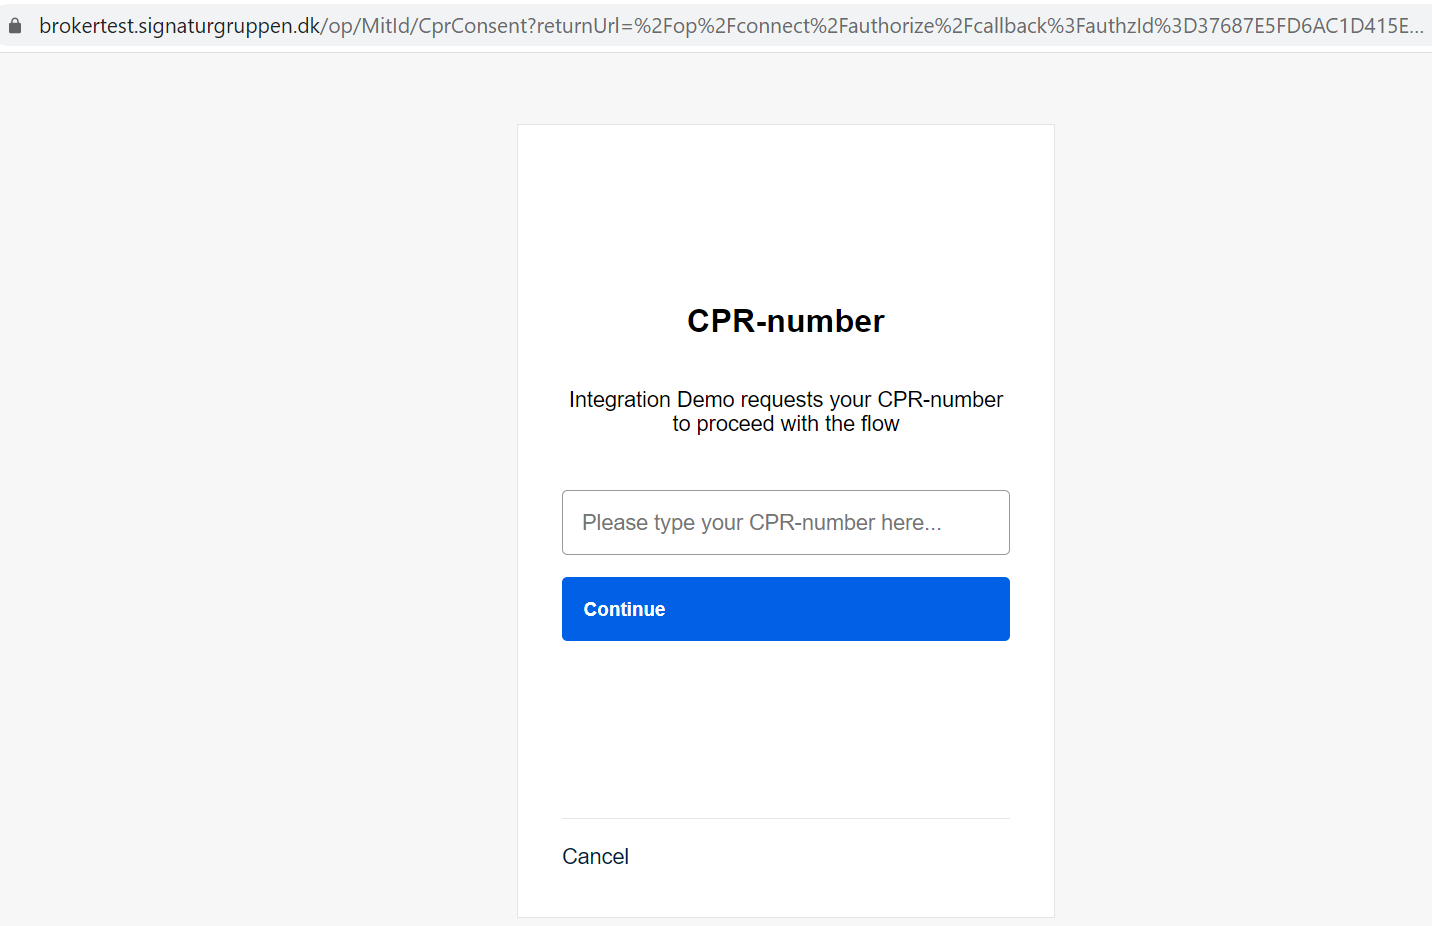Click the brokertest.signaturgruppen.dk domain text
1432x926 pixels.
180,26
